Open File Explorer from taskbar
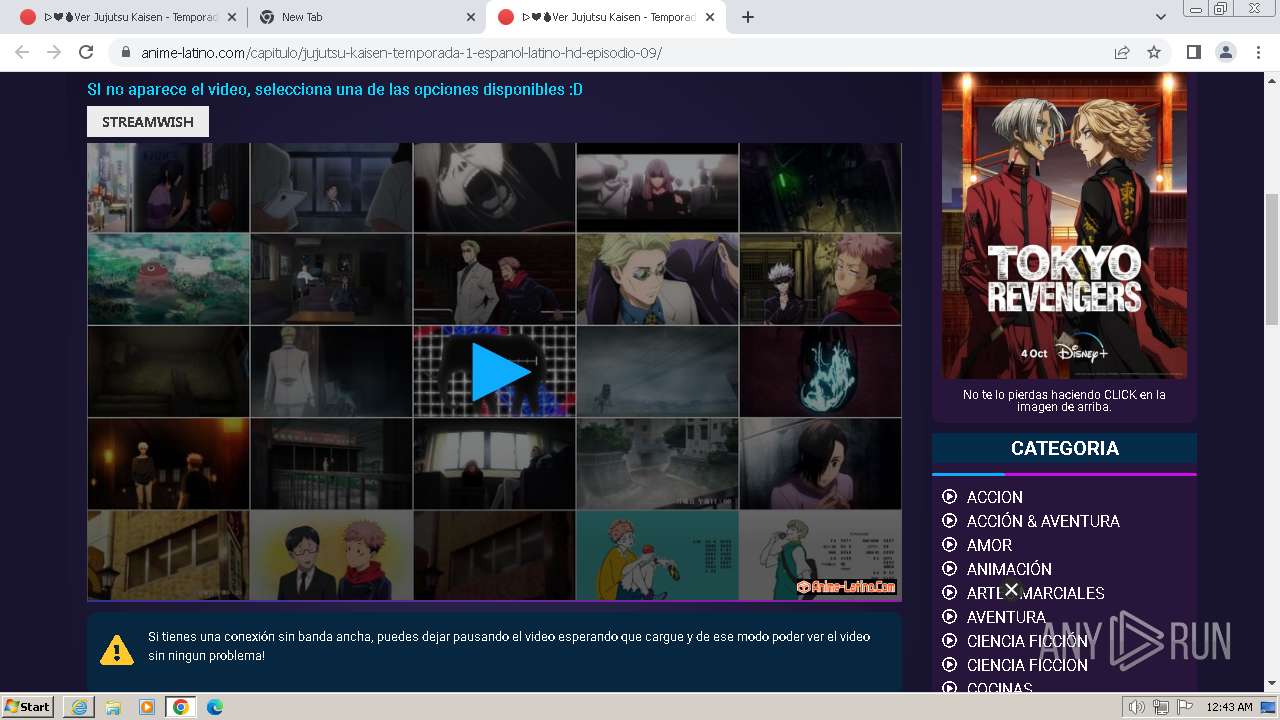This screenshot has width=1280, height=720. tap(113, 707)
